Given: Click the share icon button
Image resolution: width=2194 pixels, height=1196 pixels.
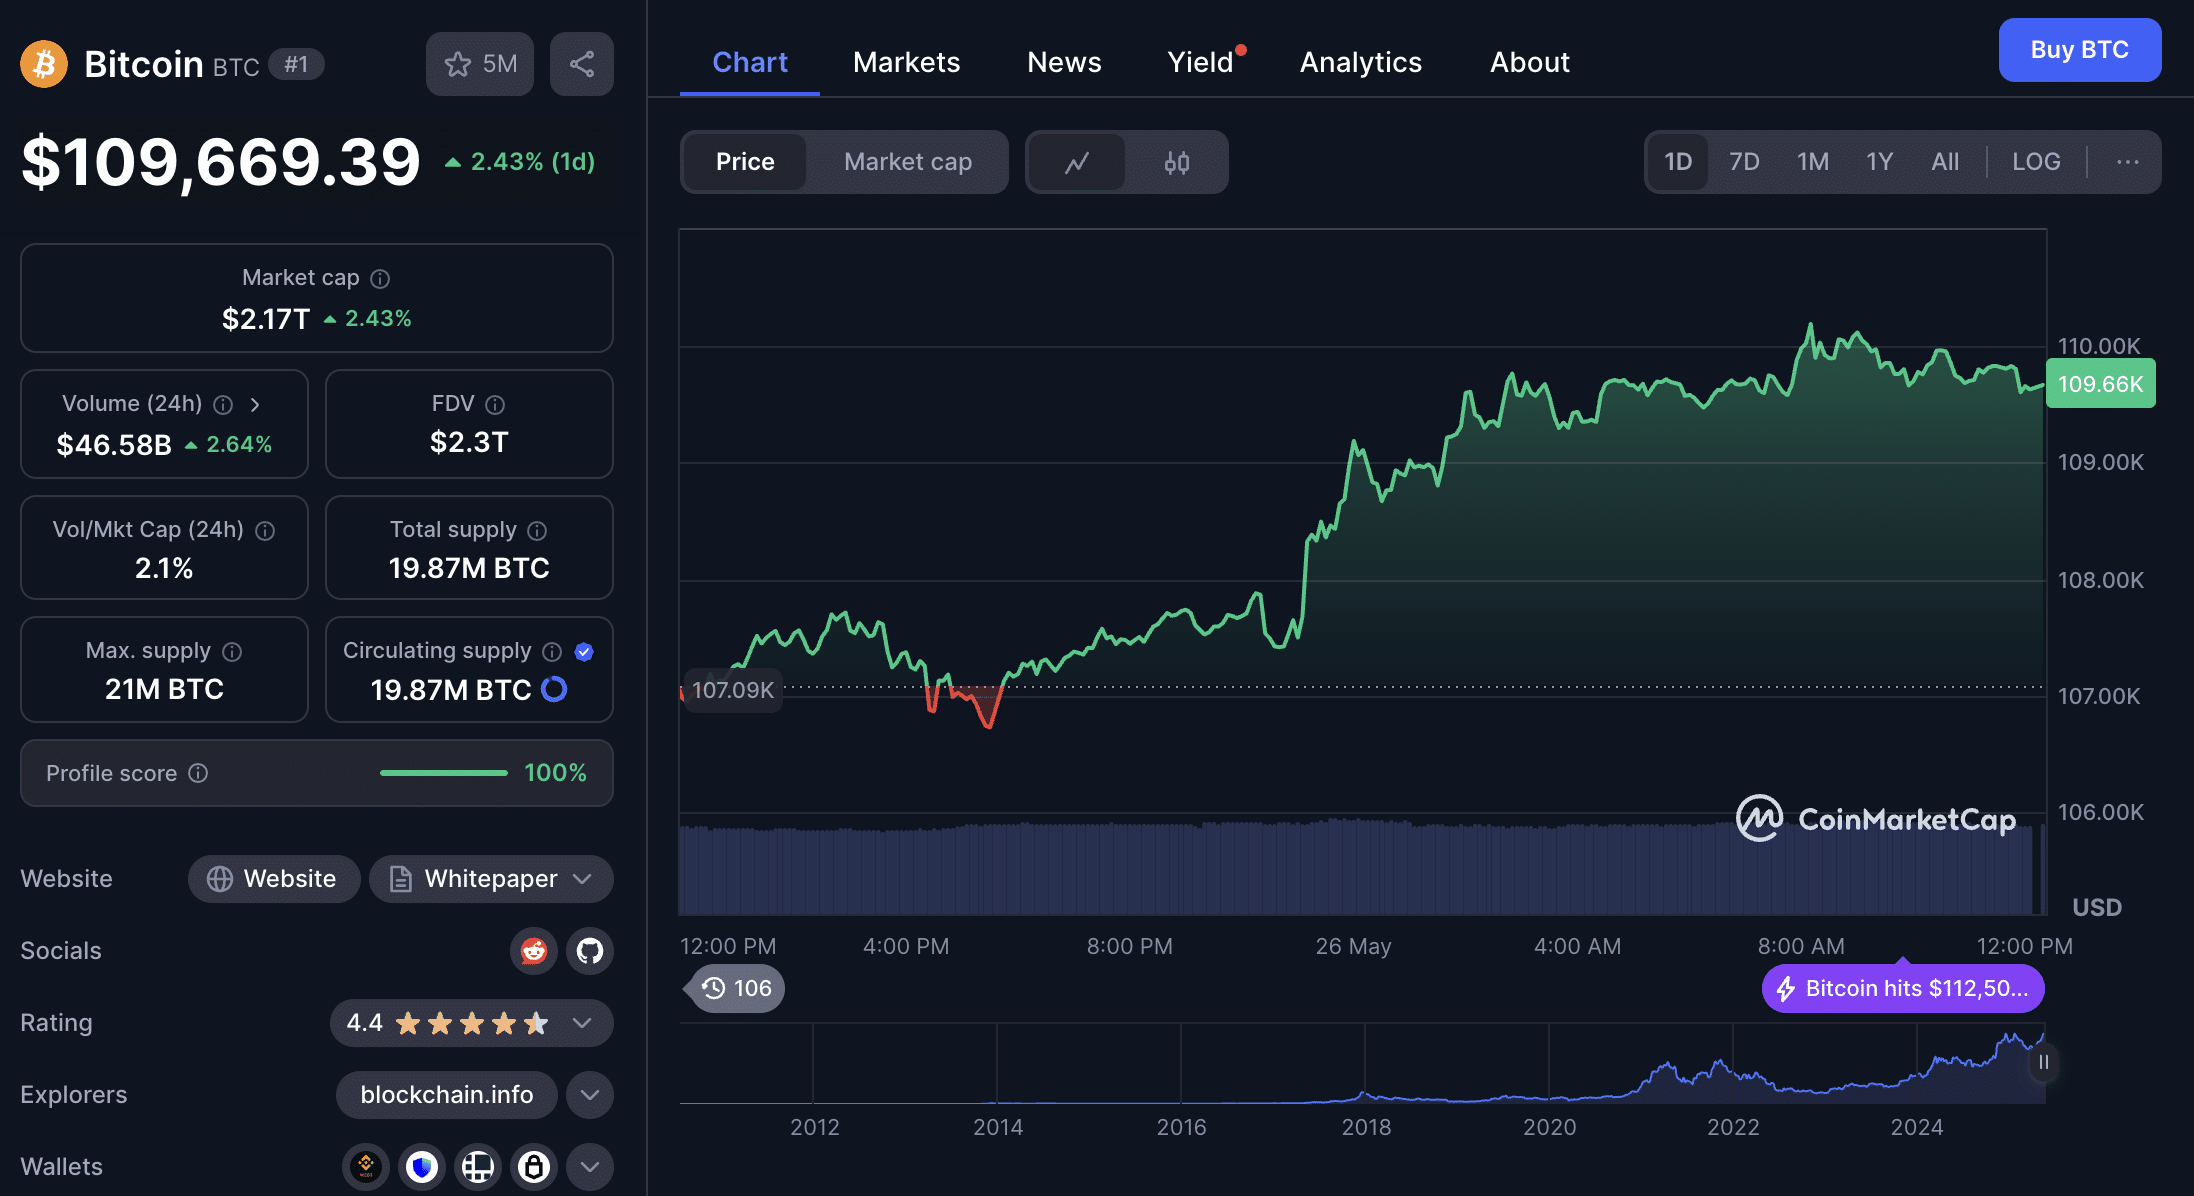Looking at the screenshot, I should click(581, 64).
